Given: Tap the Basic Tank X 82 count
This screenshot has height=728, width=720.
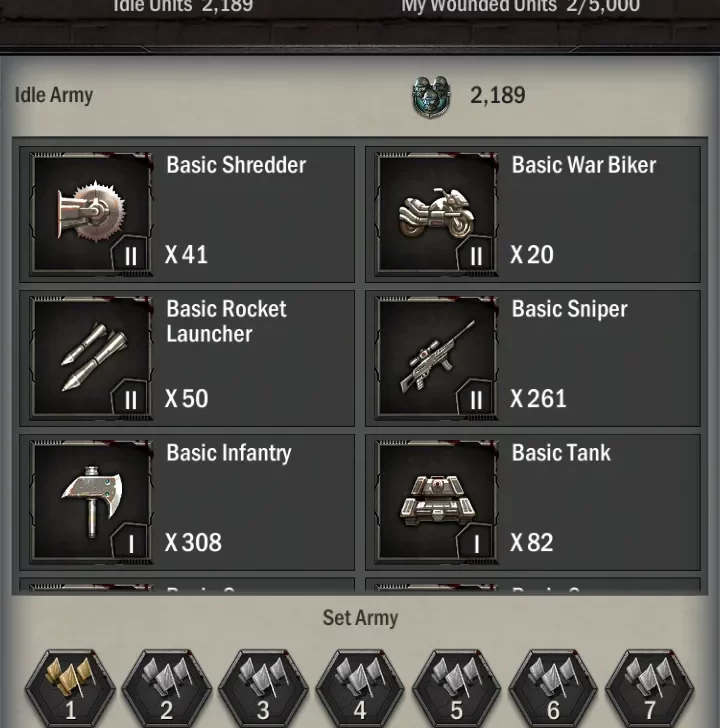Looking at the screenshot, I should (x=532, y=542).
